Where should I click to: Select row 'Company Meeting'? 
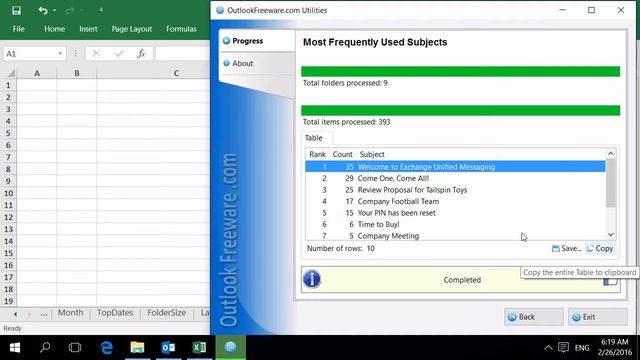455,236
